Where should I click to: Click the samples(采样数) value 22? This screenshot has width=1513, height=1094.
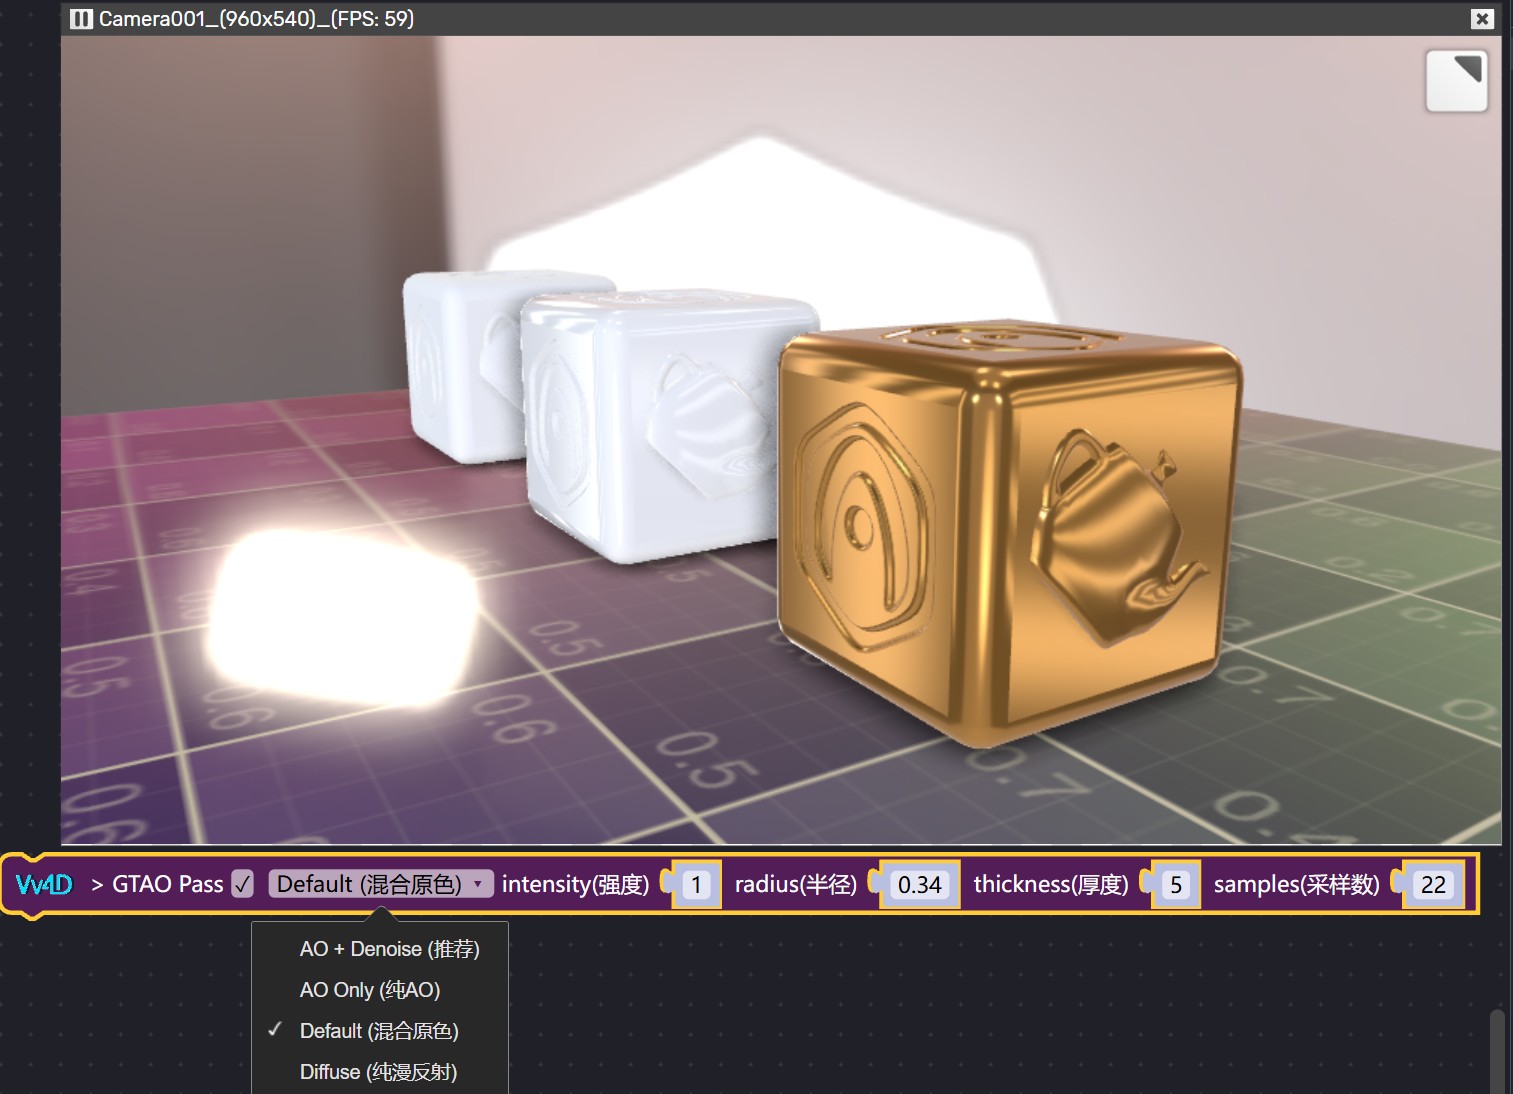click(1433, 885)
